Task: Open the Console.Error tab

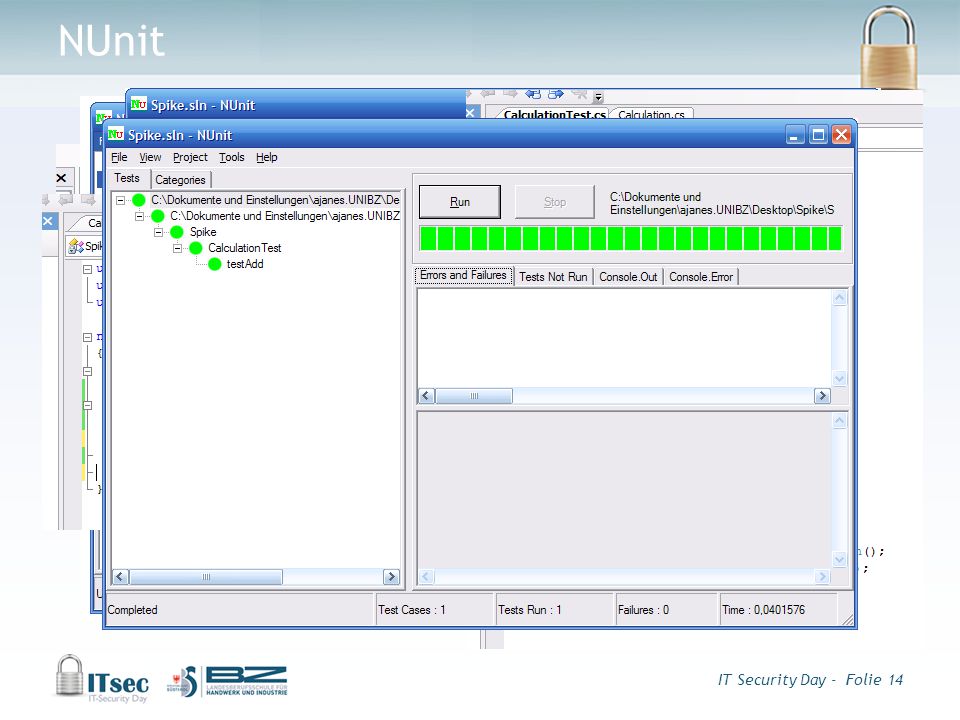Action: [x=701, y=277]
